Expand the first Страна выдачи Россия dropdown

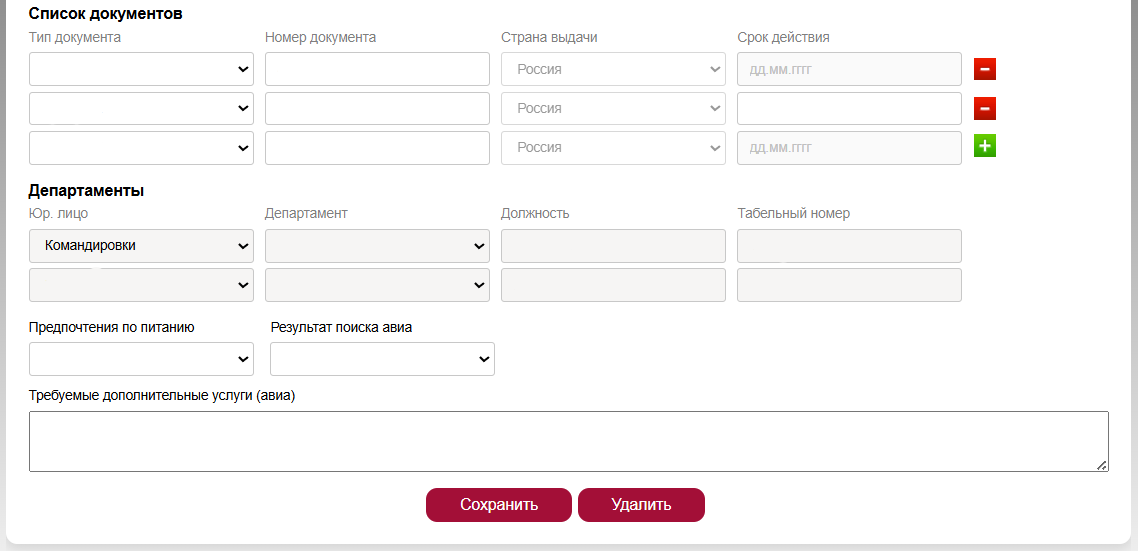point(613,69)
